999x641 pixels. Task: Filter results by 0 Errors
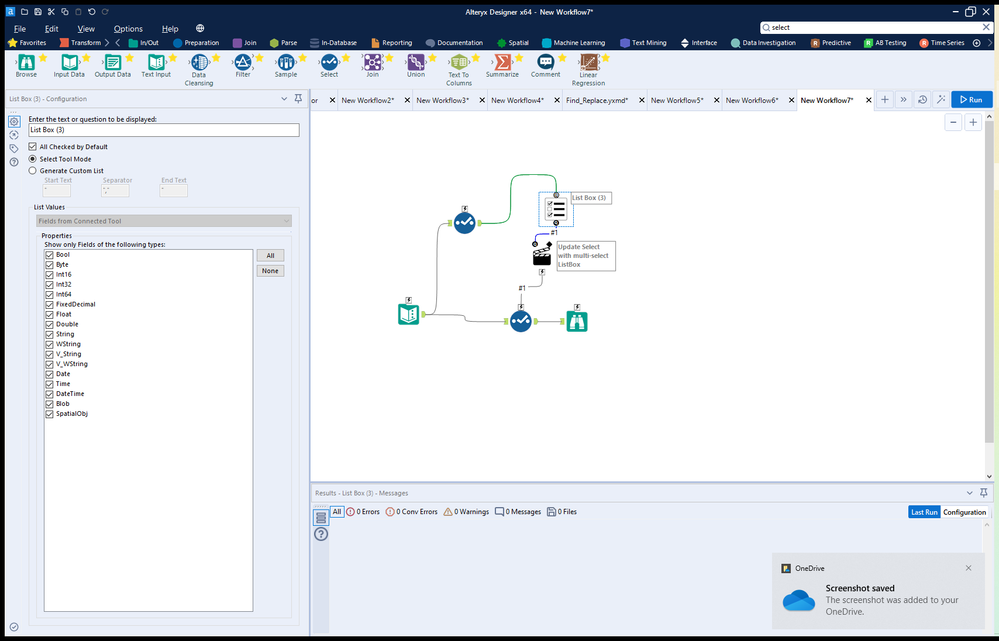click(363, 512)
